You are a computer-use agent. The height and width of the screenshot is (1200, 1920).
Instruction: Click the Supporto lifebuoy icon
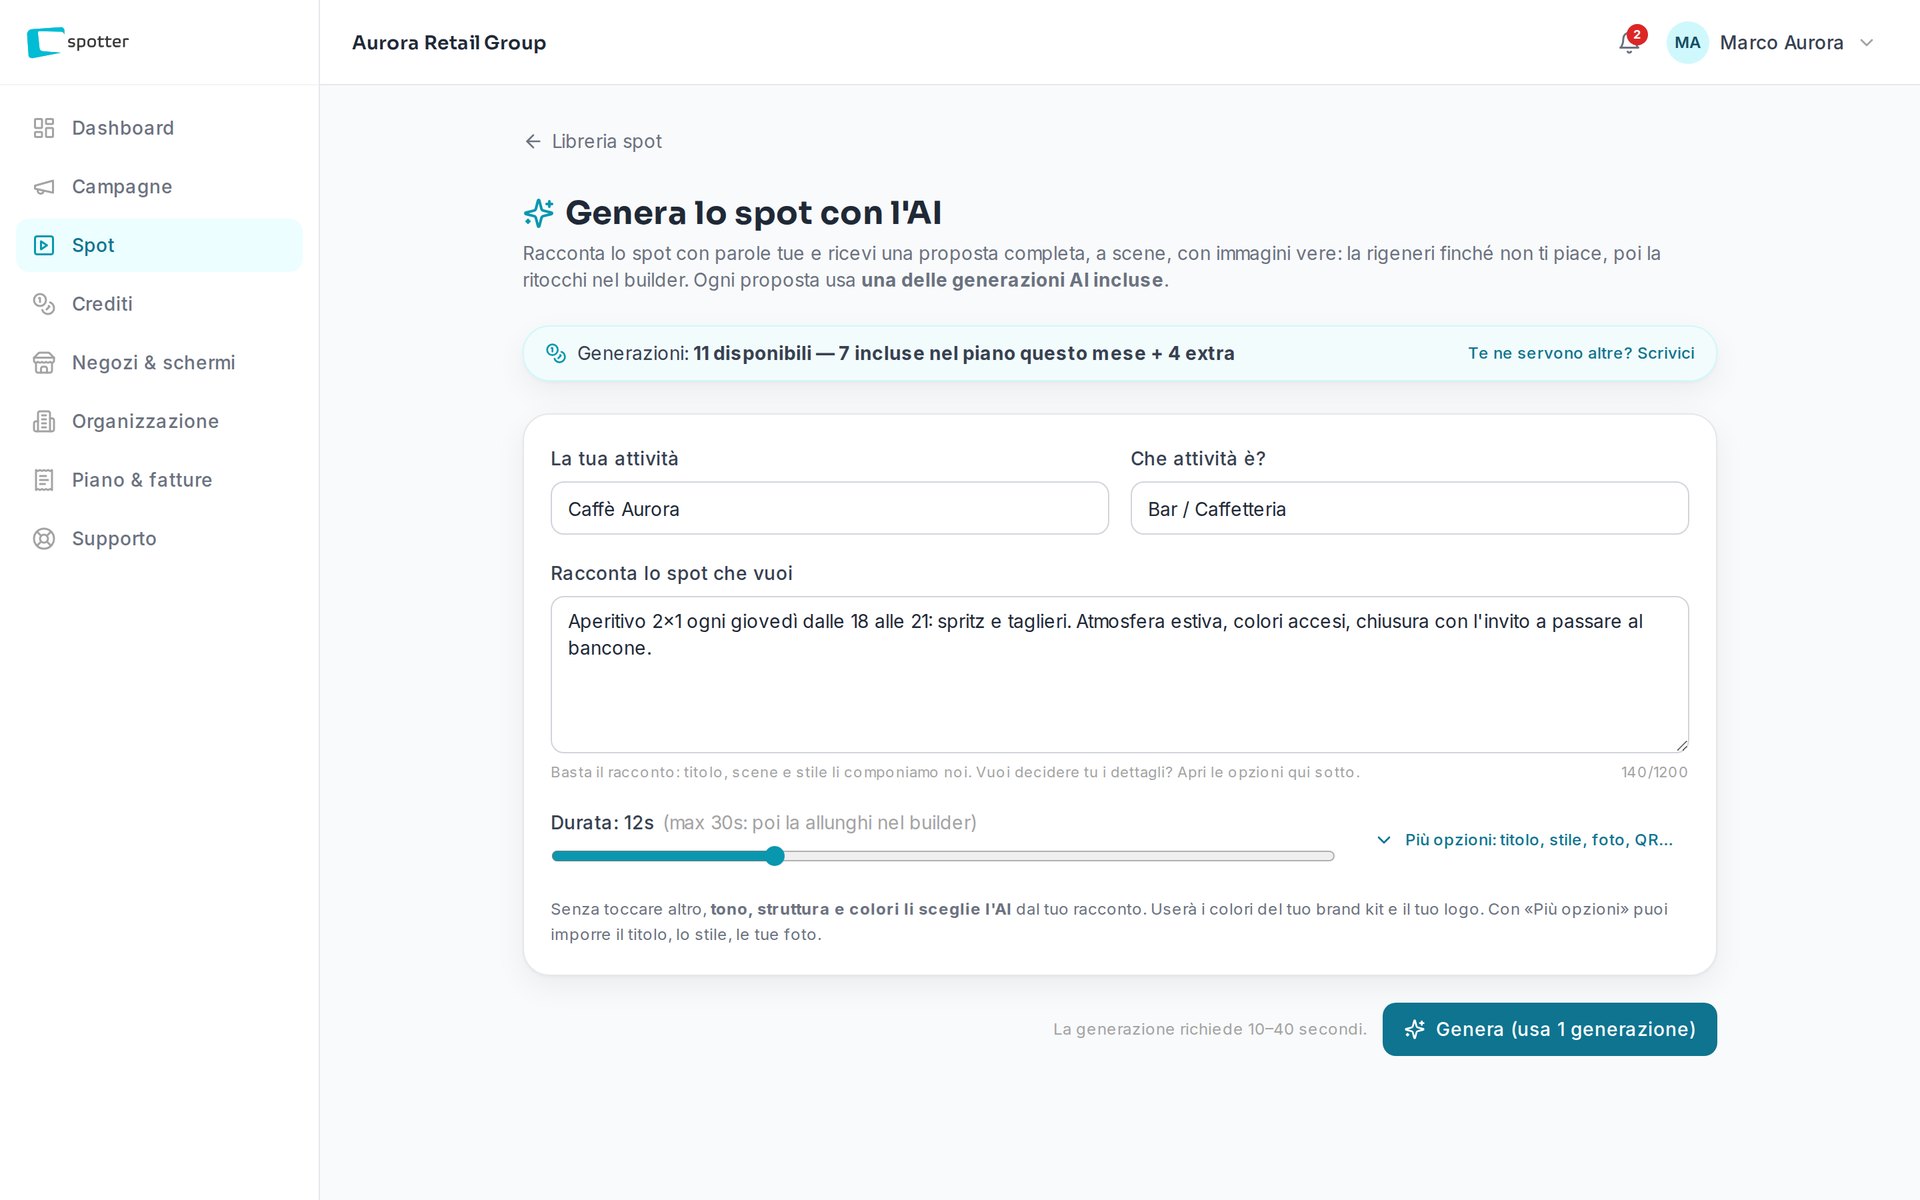coord(44,539)
